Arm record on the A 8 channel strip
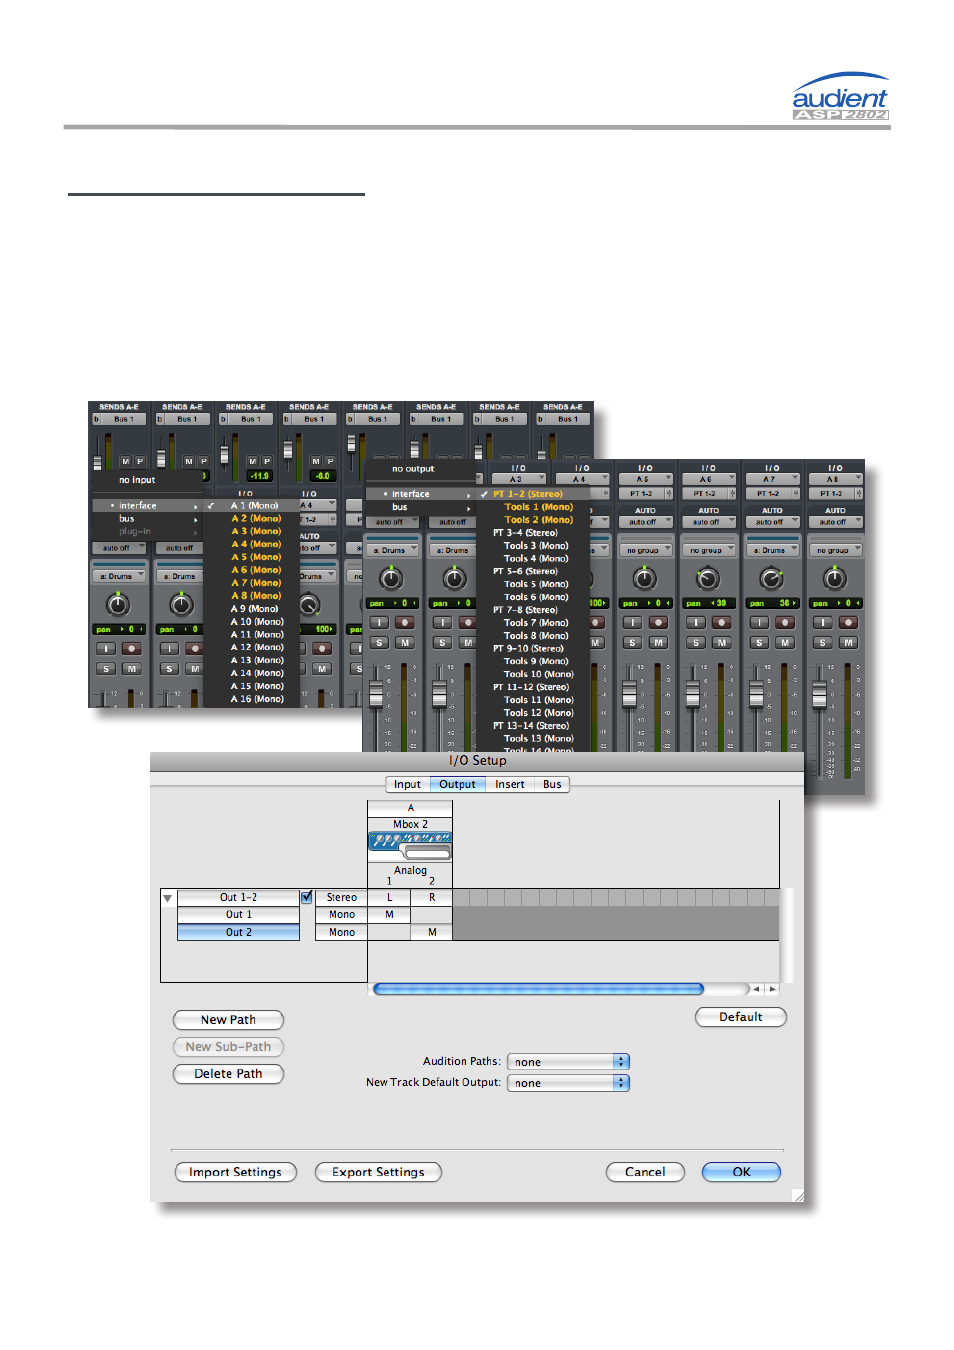 pos(848,622)
